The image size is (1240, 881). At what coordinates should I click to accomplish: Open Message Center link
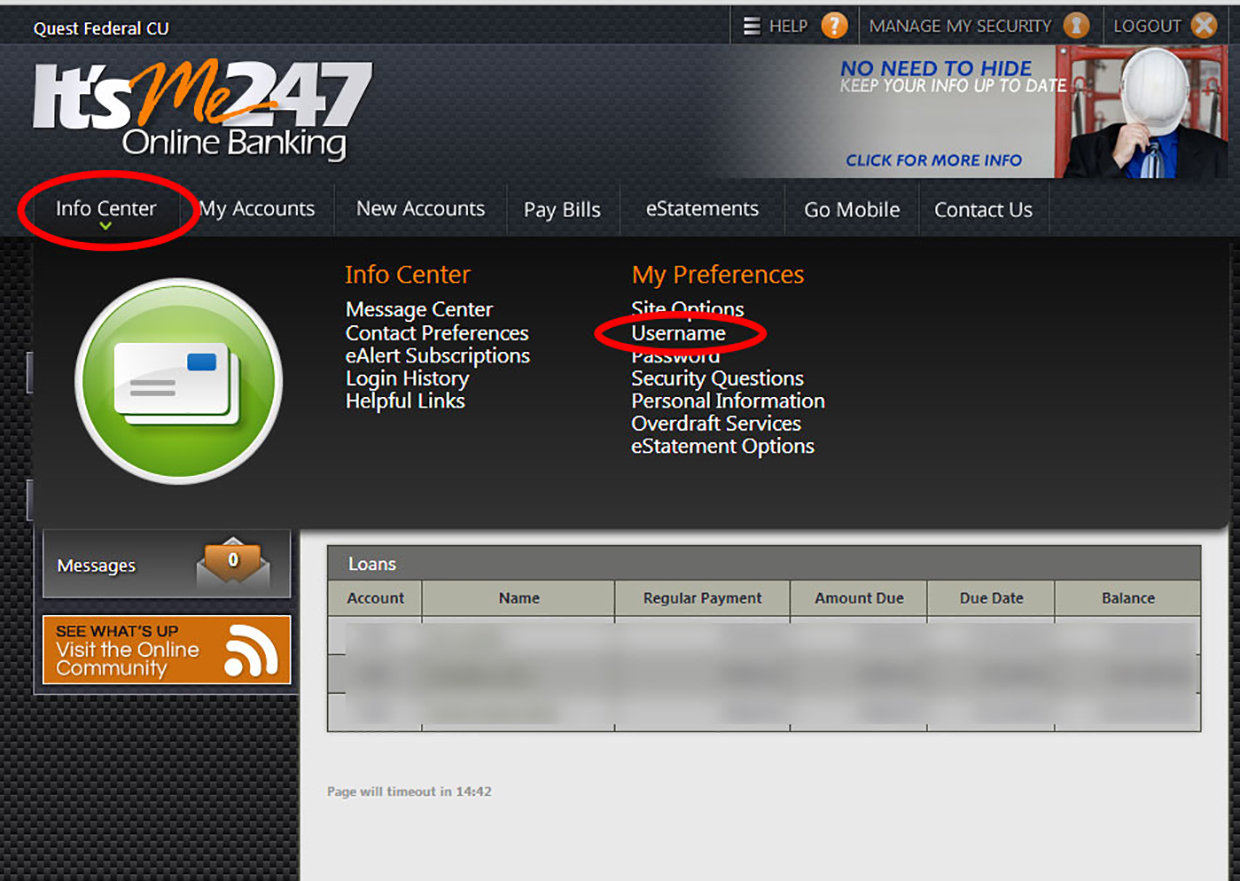click(419, 310)
